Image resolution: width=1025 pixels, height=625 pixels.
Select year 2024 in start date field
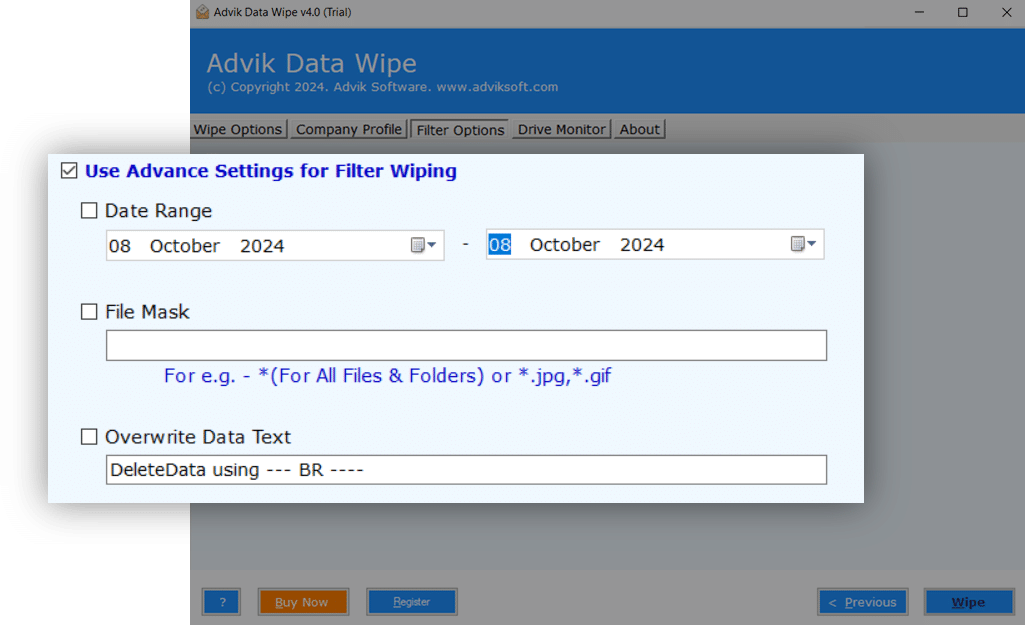[x=261, y=246]
